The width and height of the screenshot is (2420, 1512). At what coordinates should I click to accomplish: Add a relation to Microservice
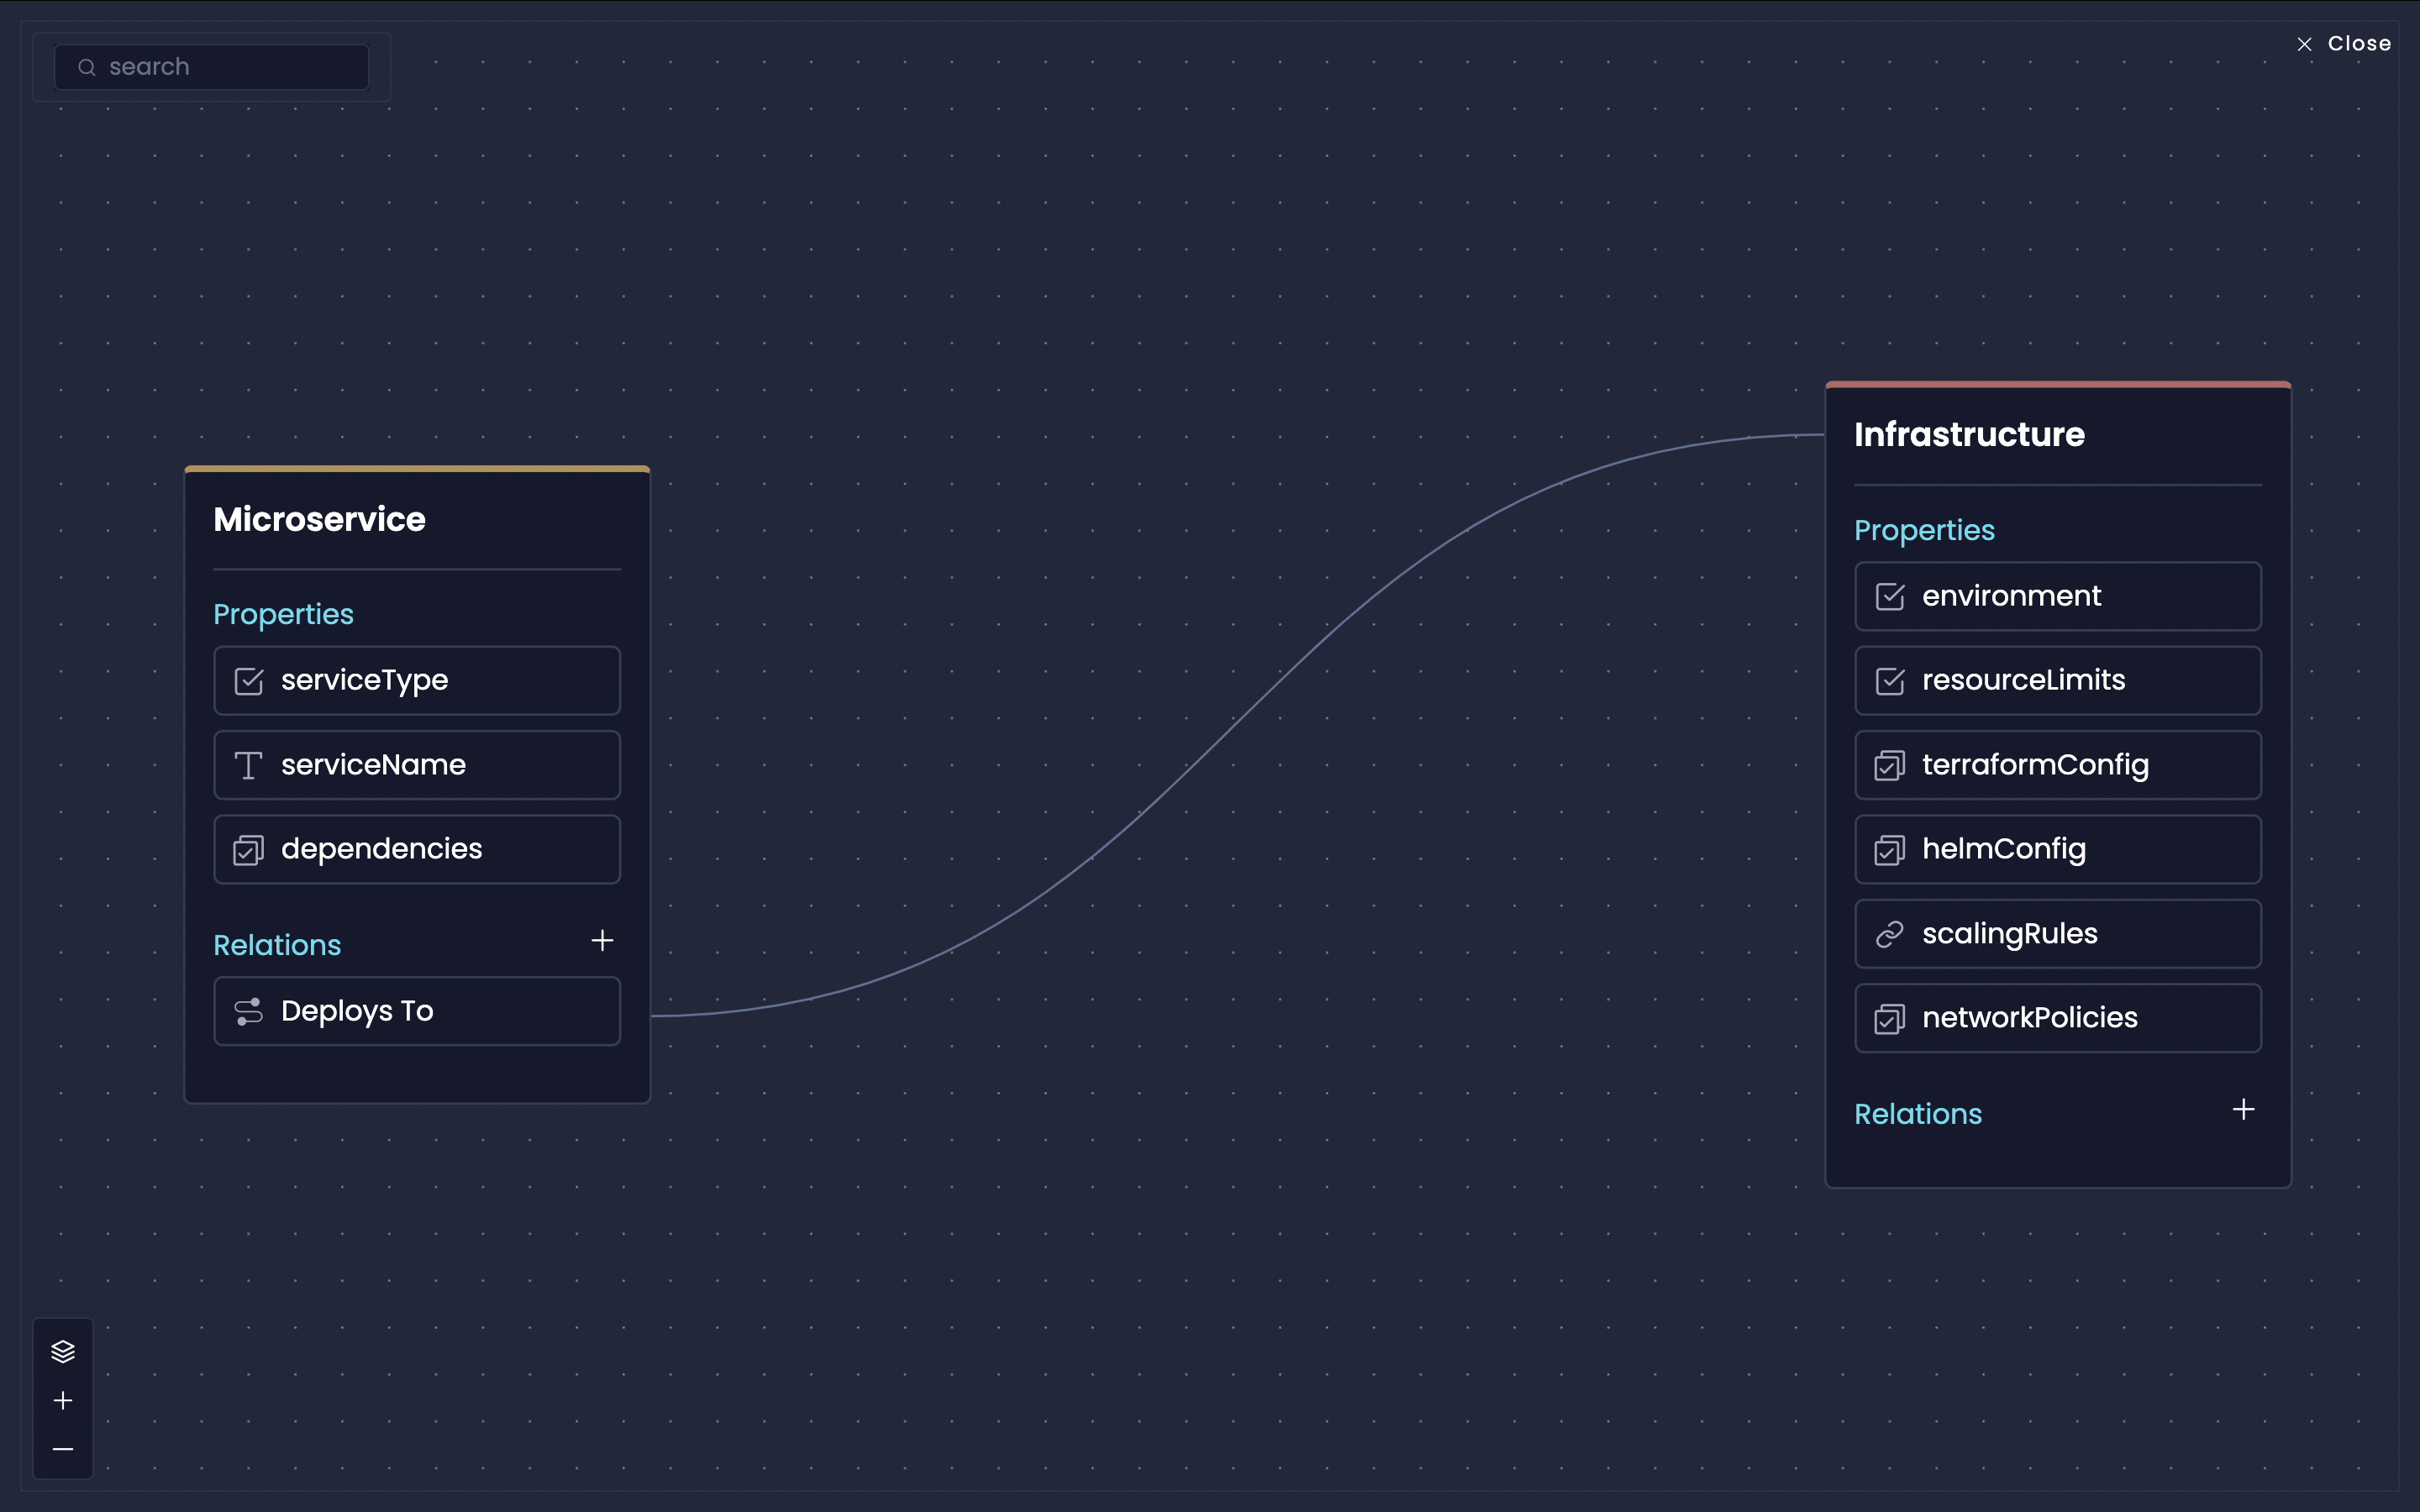pos(602,940)
